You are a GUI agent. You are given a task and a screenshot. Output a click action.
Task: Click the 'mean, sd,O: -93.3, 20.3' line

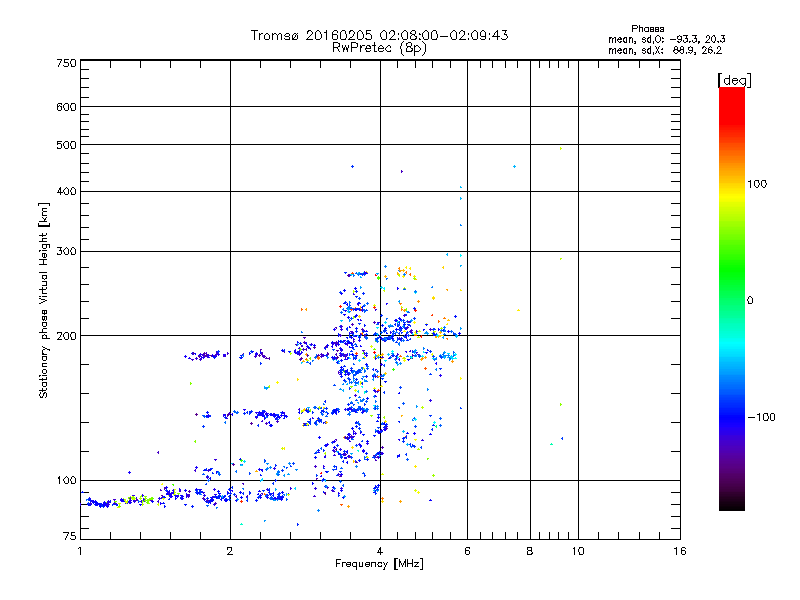tap(666, 39)
